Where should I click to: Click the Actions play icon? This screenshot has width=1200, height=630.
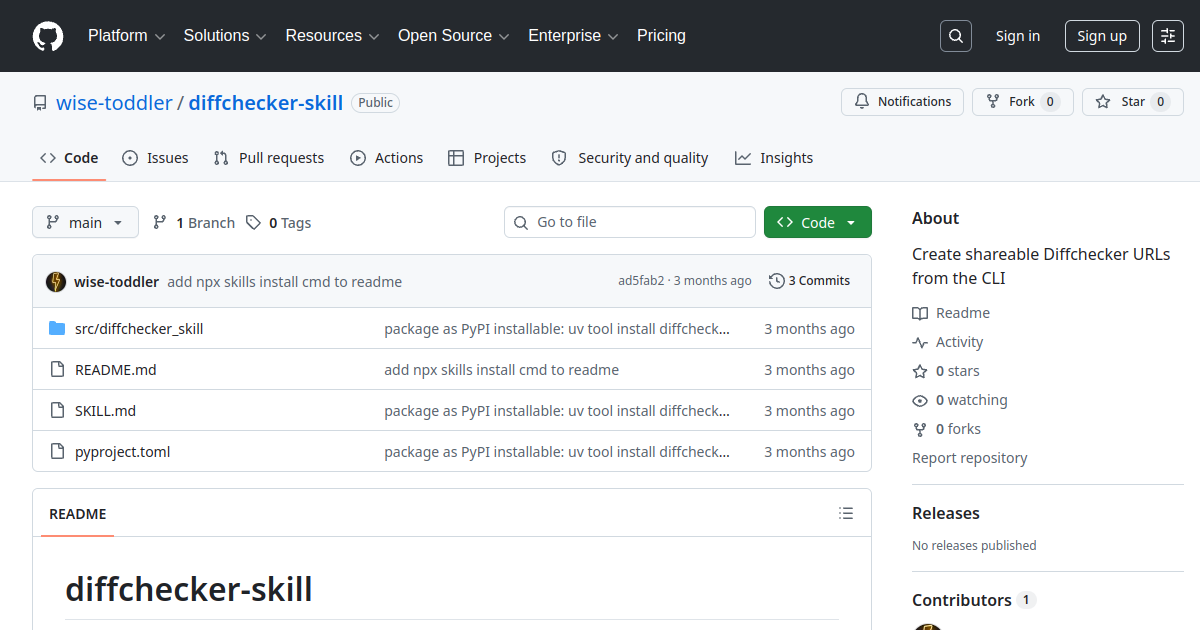coord(358,158)
